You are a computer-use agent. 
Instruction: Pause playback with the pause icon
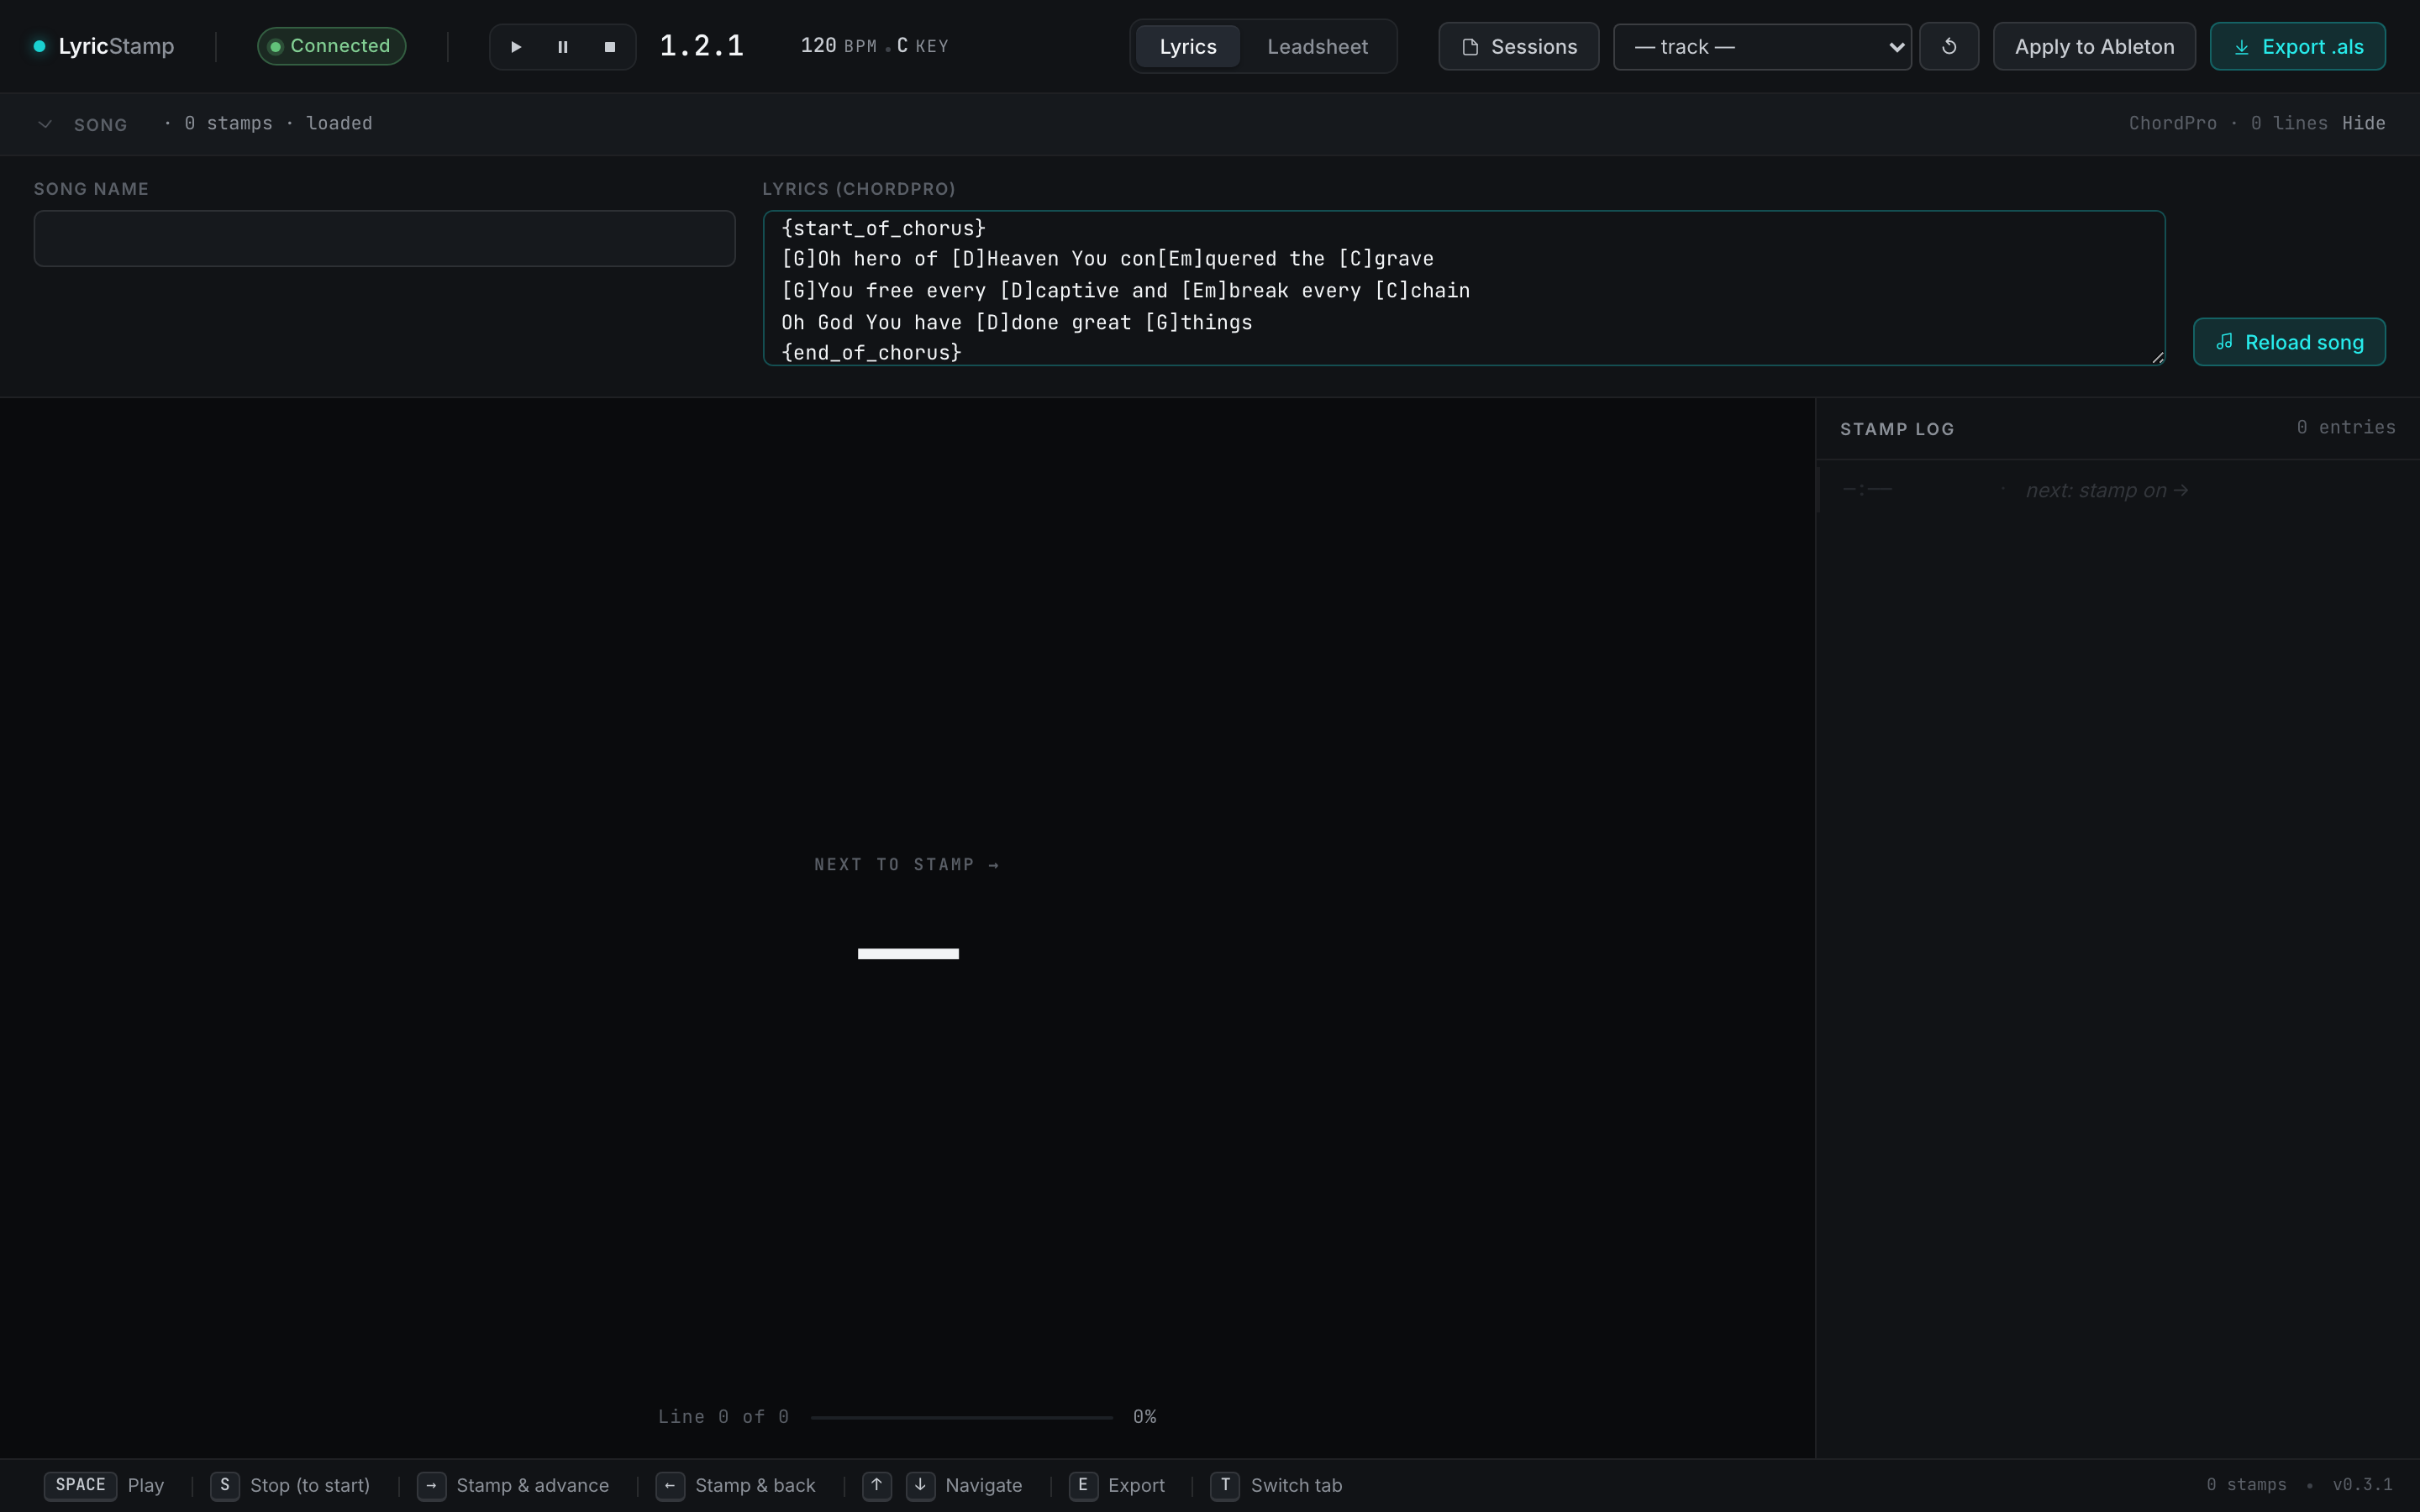coord(563,47)
